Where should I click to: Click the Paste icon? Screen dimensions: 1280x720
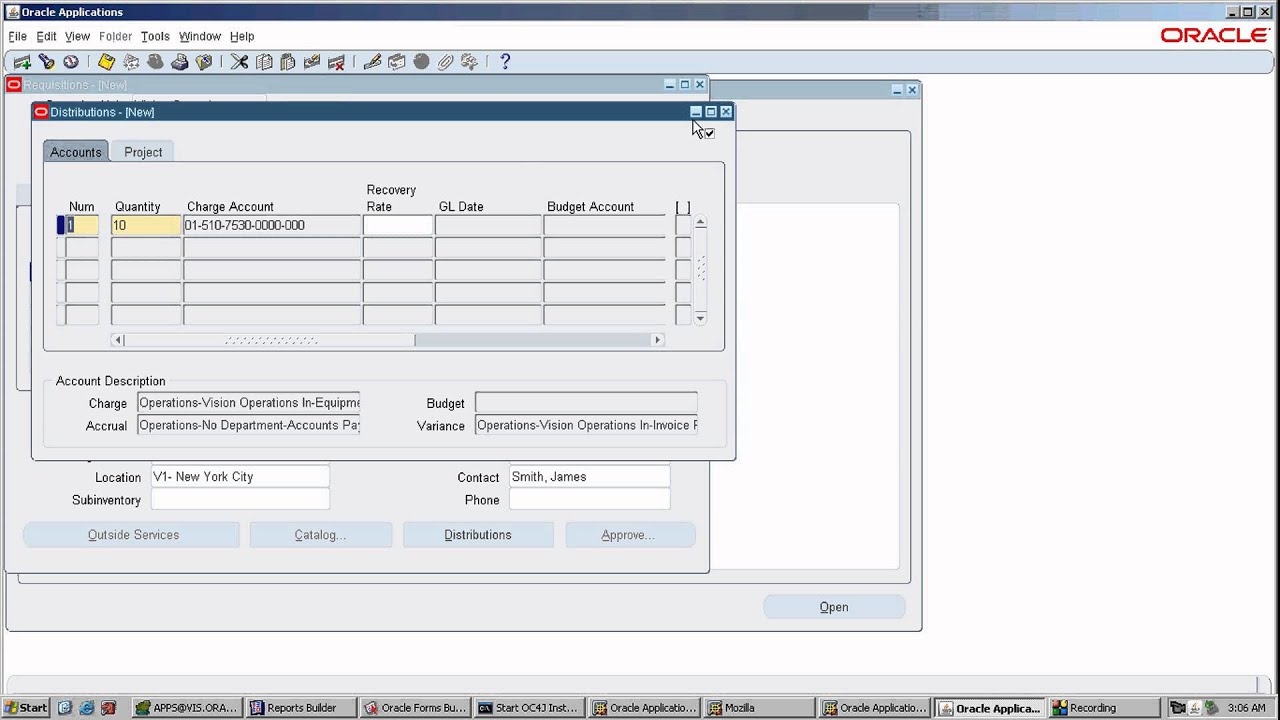point(287,61)
